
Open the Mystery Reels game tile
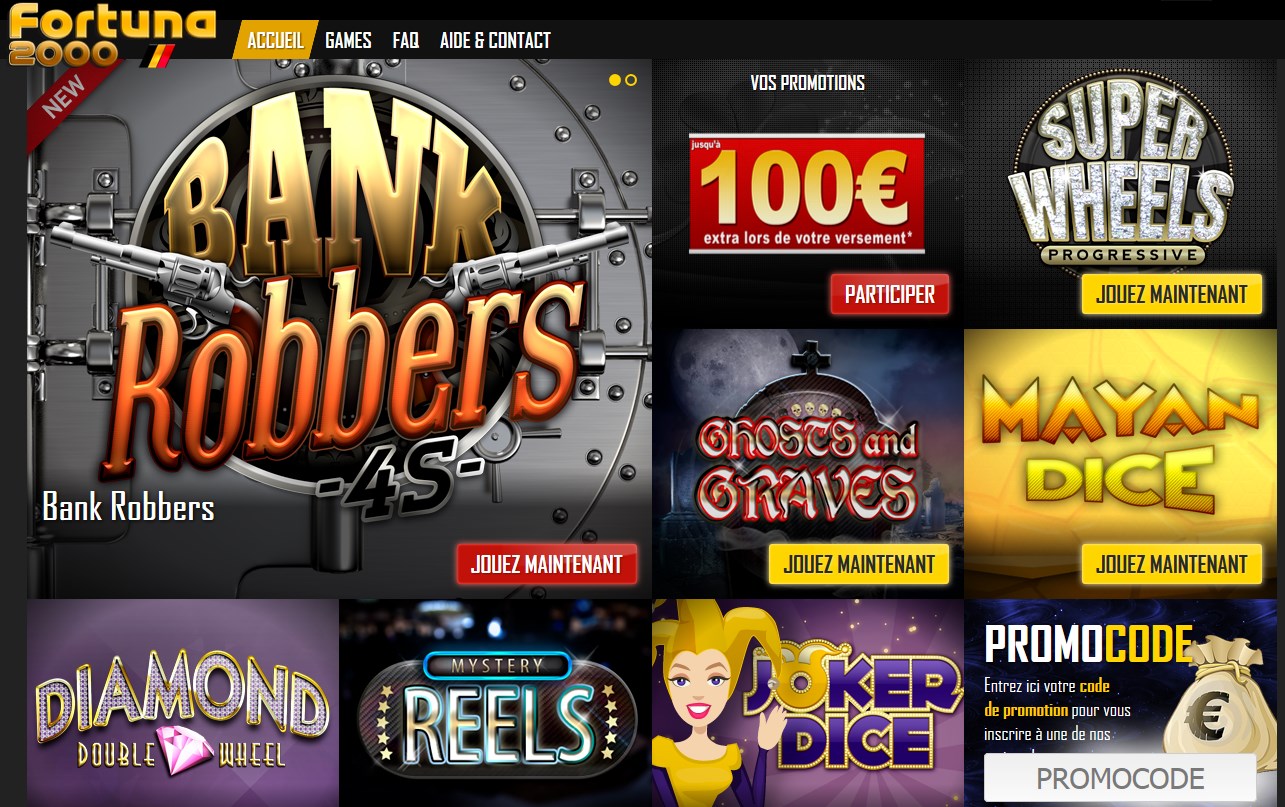click(496, 703)
